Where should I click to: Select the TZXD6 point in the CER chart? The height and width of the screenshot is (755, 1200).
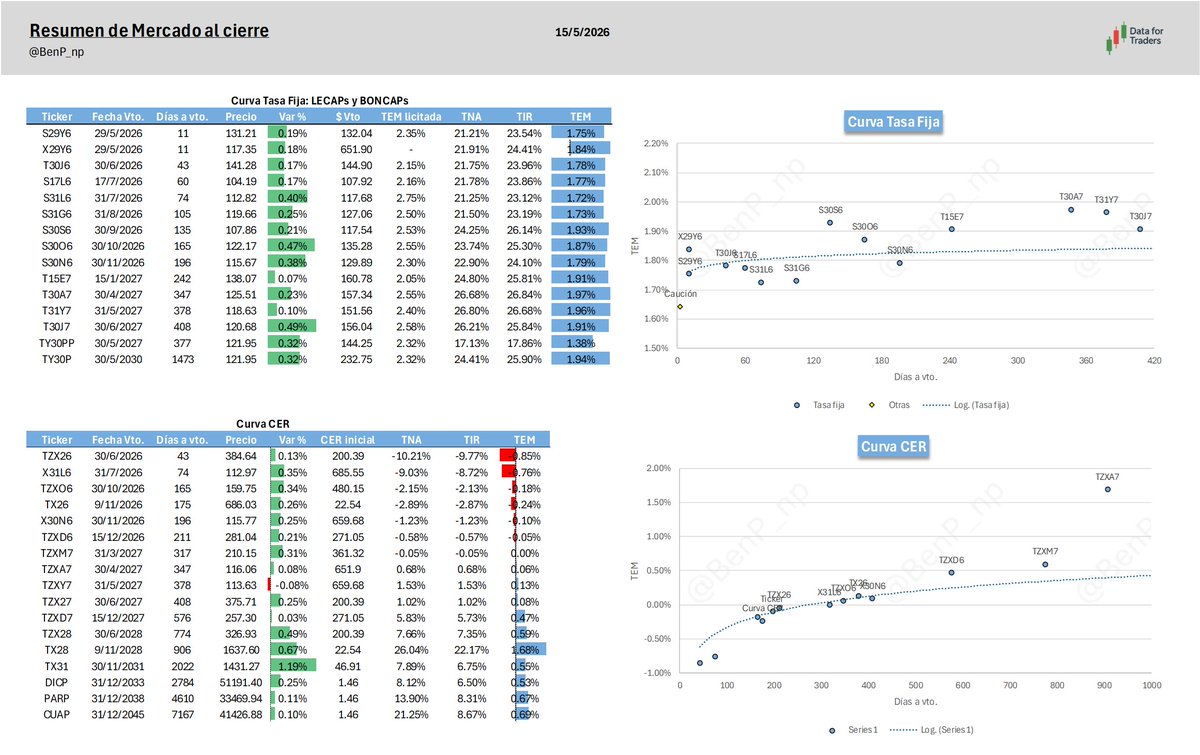click(952, 572)
